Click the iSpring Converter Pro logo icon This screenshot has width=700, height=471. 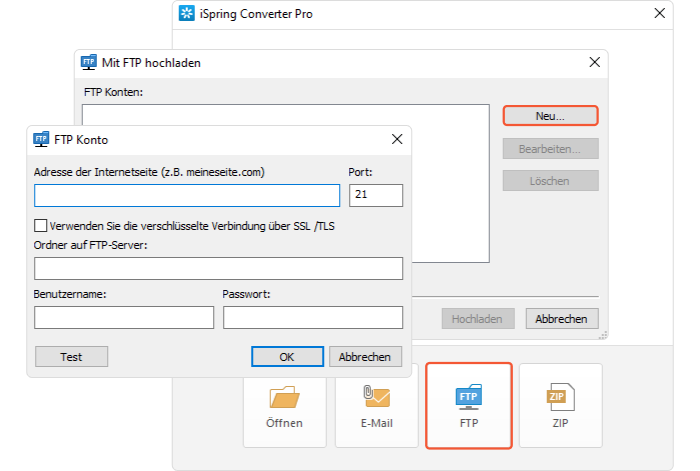(x=187, y=13)
